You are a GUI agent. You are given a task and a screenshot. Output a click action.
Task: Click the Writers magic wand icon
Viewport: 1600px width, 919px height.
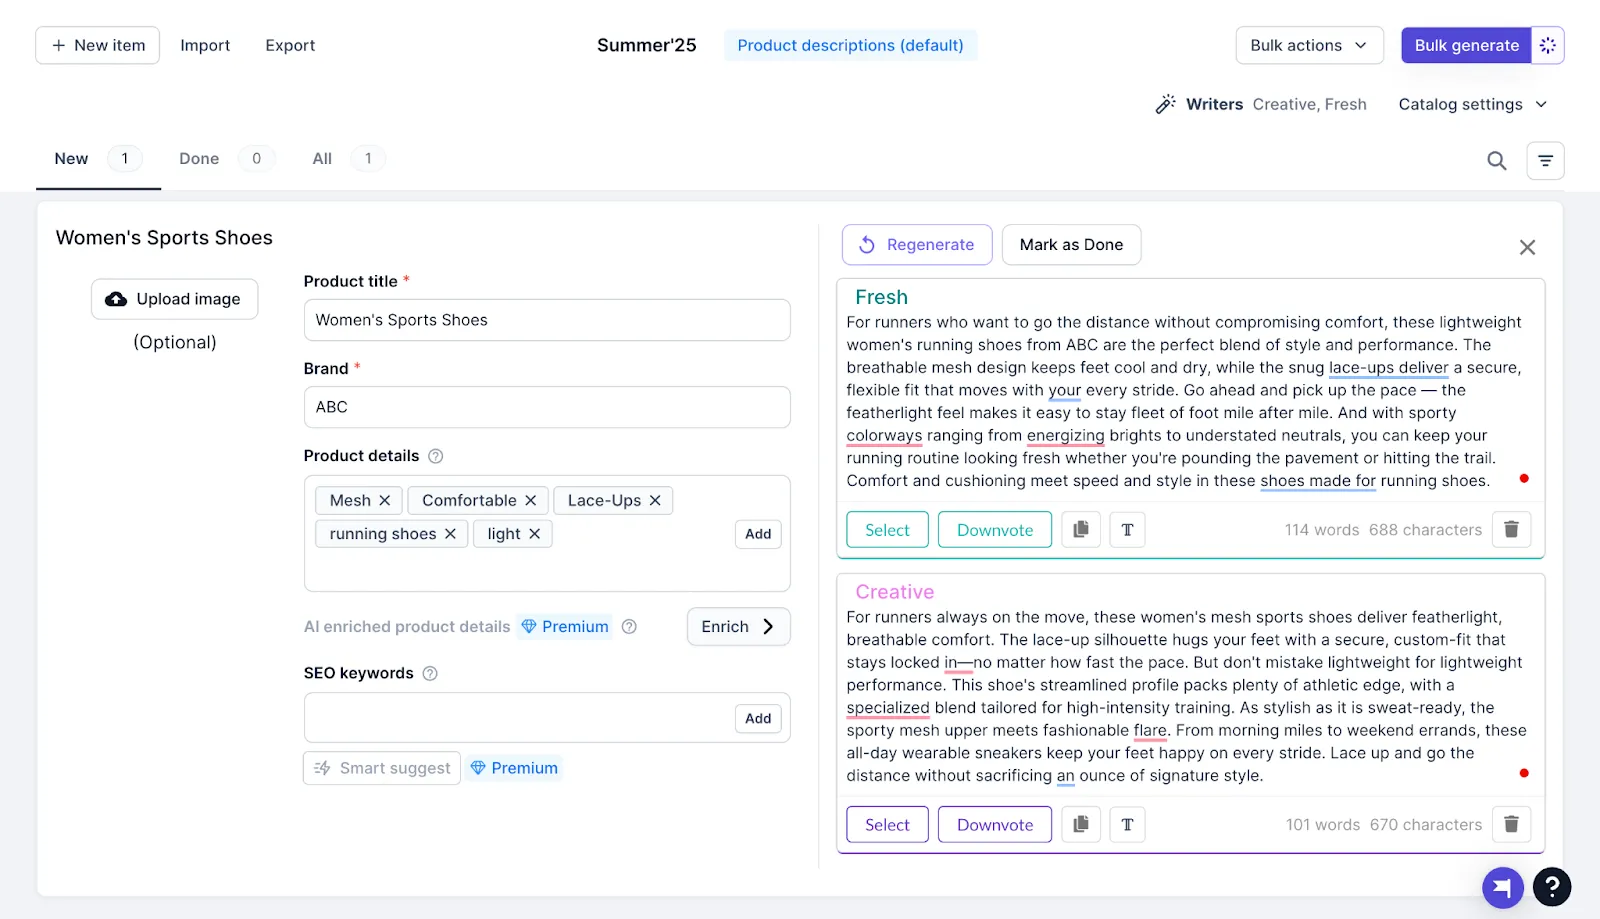[1165, 104]
